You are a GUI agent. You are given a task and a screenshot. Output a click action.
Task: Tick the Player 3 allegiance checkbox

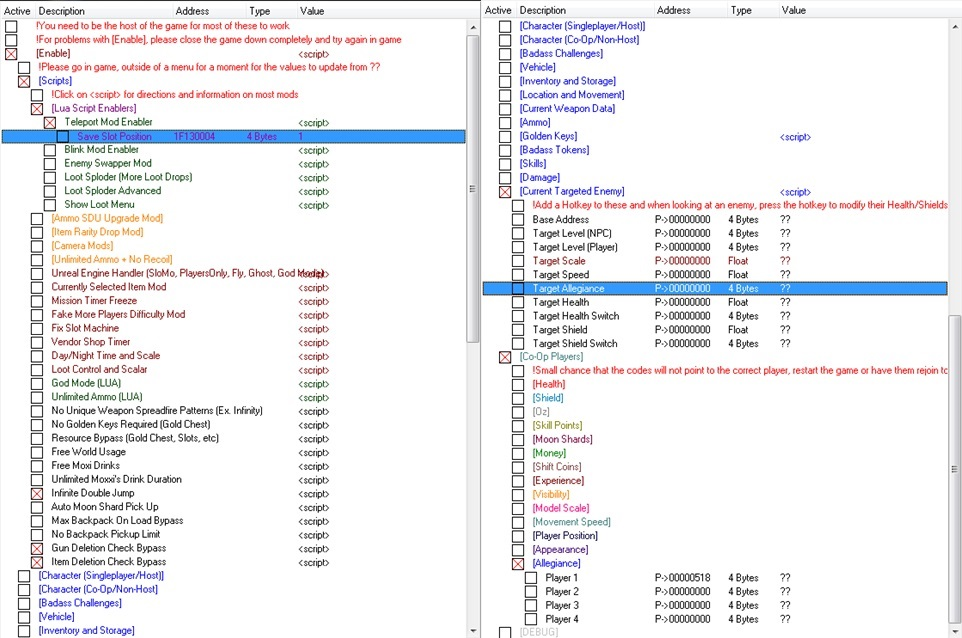pos(531,606)
